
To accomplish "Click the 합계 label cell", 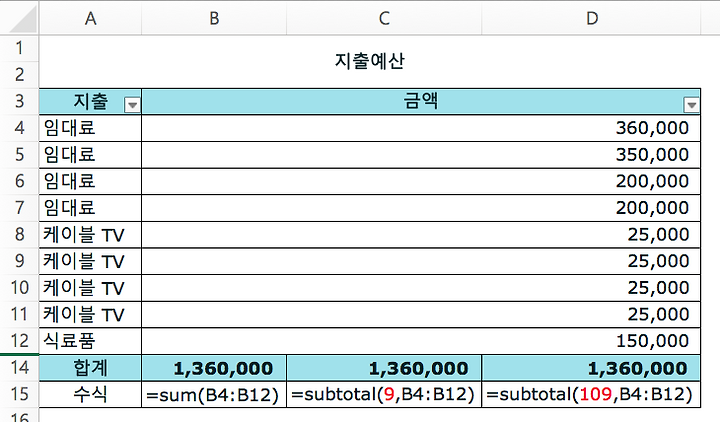I will [x=90, y=368].
